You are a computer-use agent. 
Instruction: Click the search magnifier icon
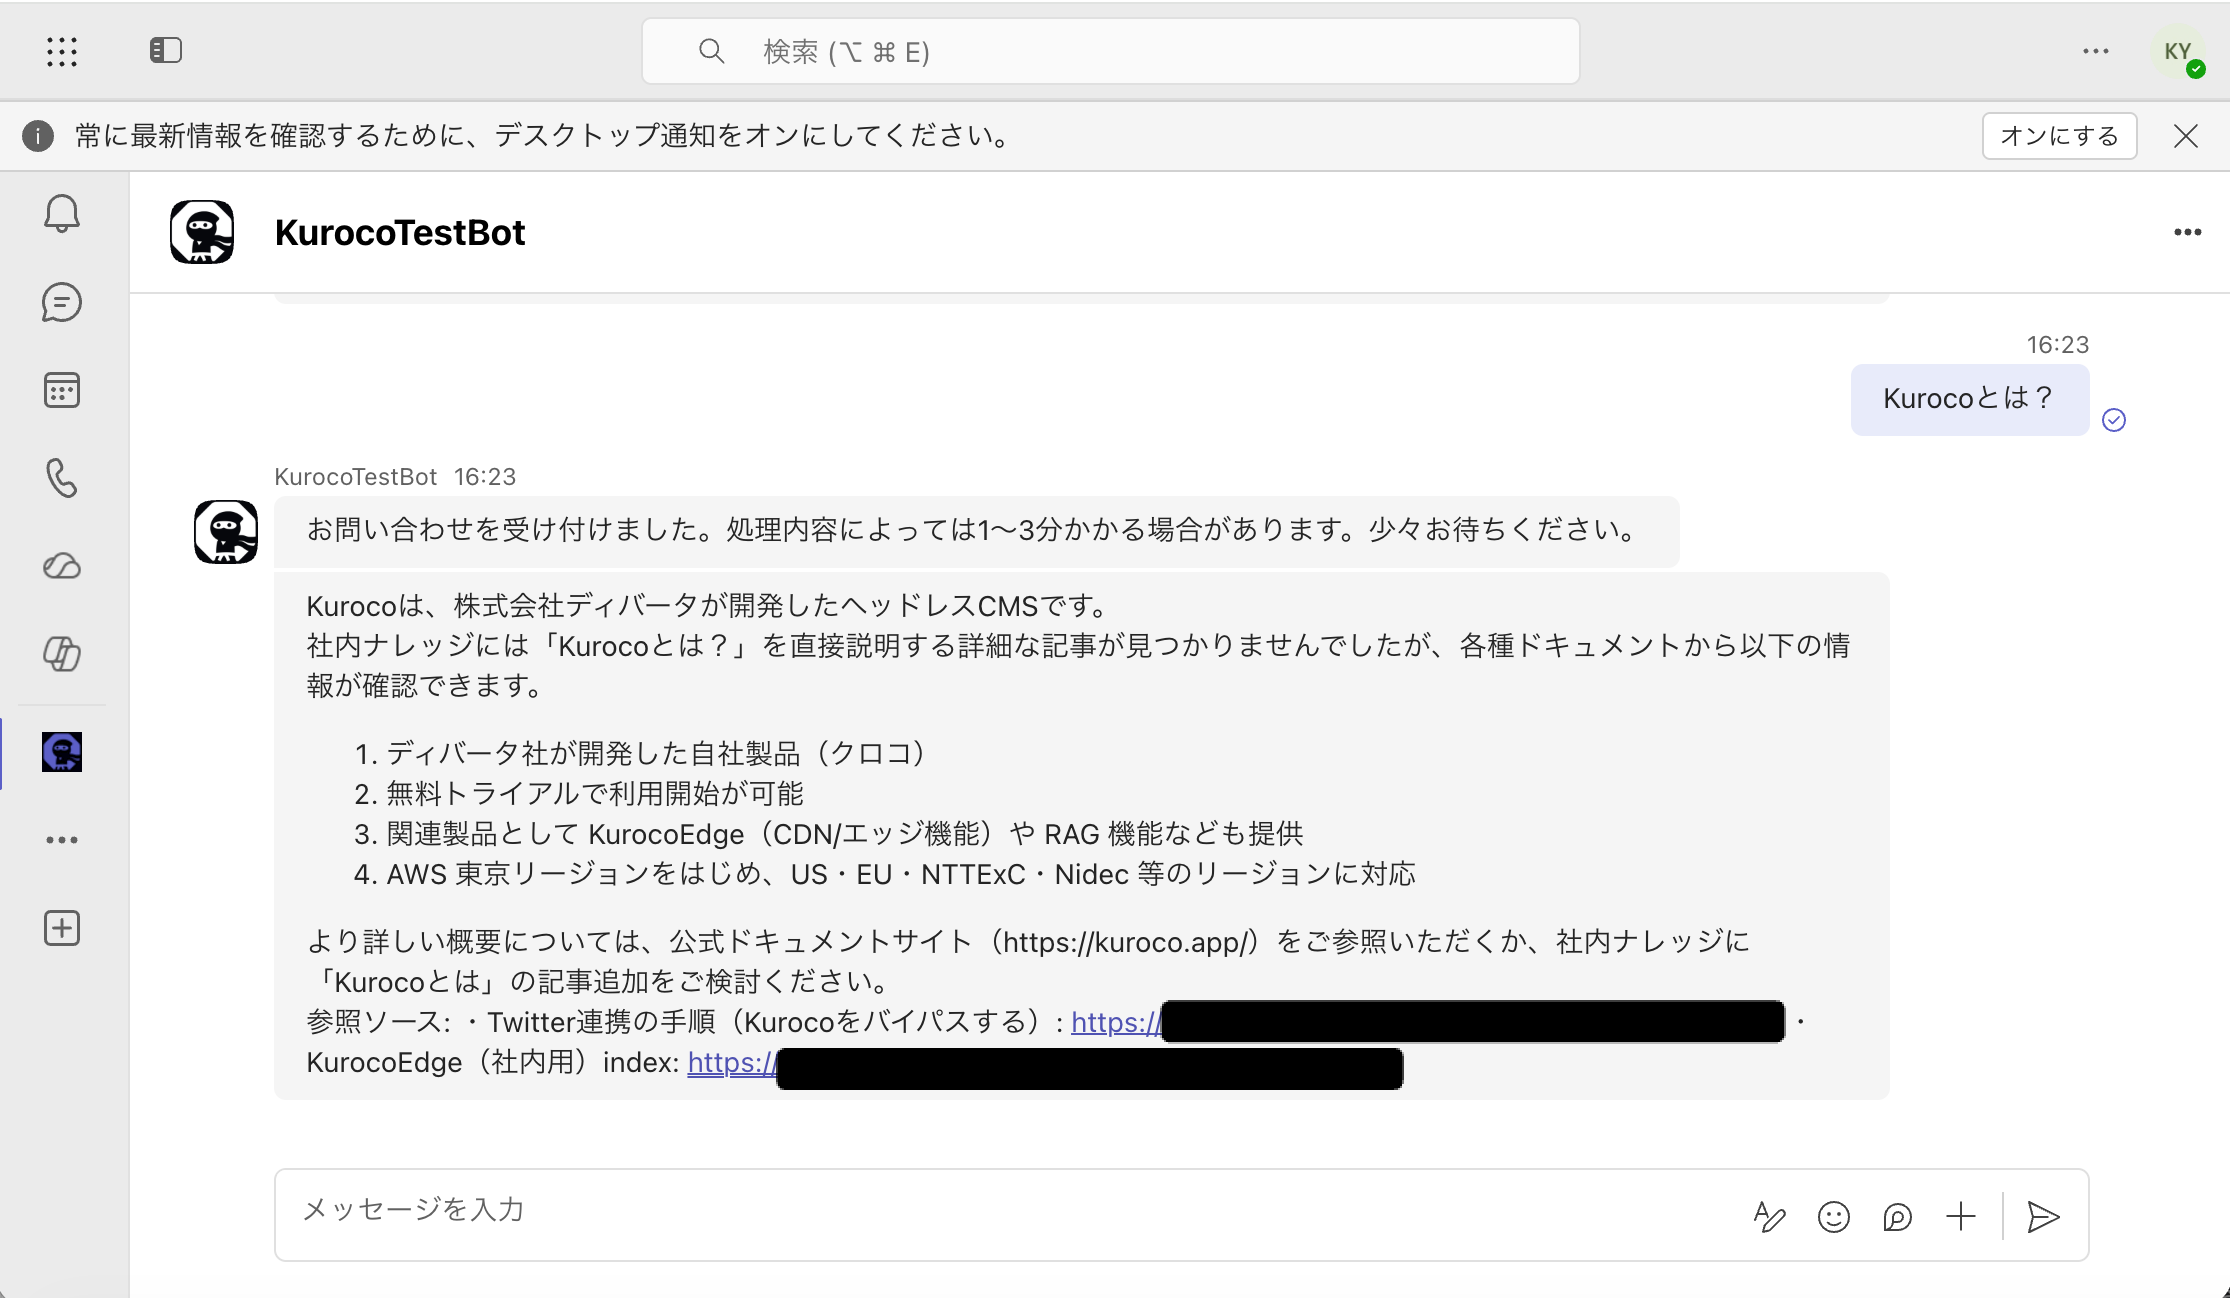[711, 51]
